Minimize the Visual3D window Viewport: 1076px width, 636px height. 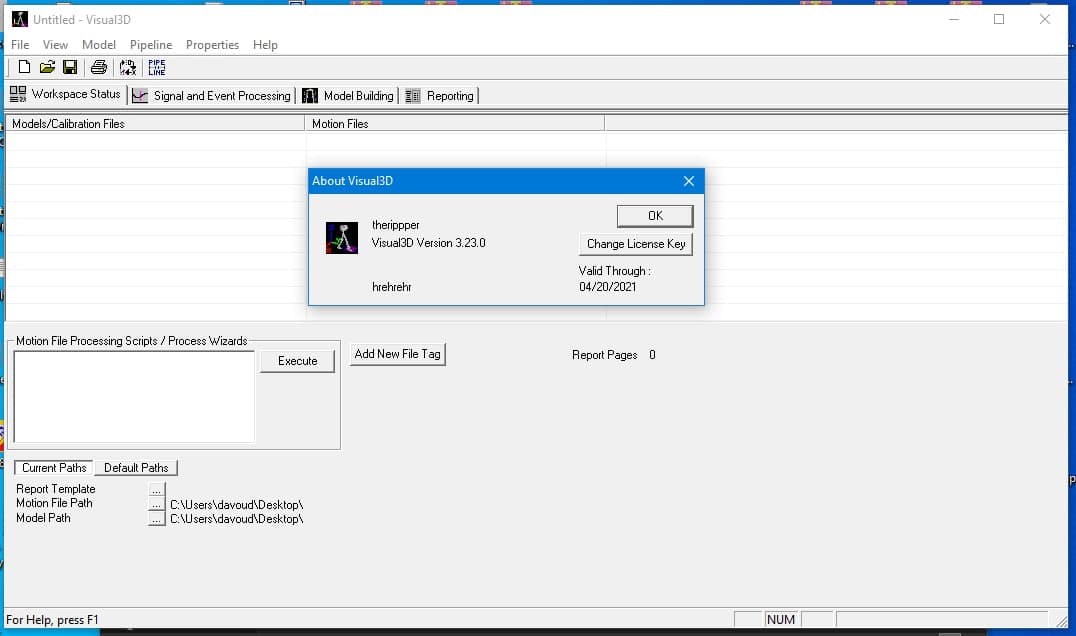coord(954,19)
